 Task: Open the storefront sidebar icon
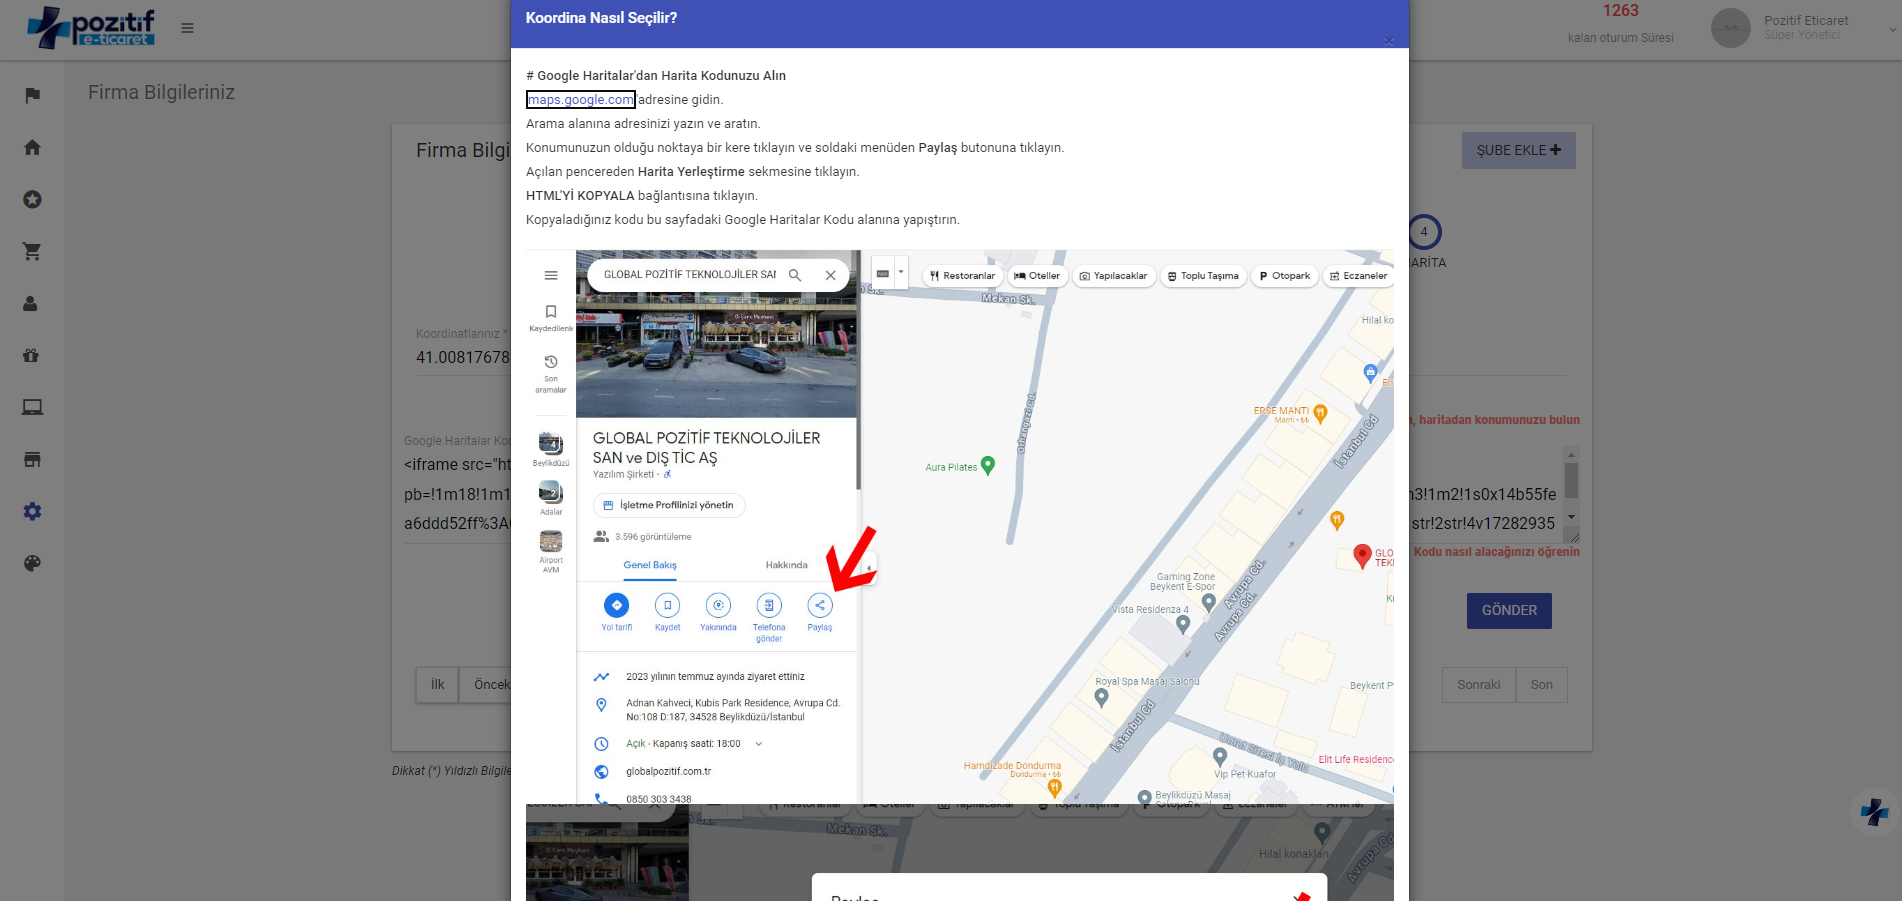click(32, 459)
